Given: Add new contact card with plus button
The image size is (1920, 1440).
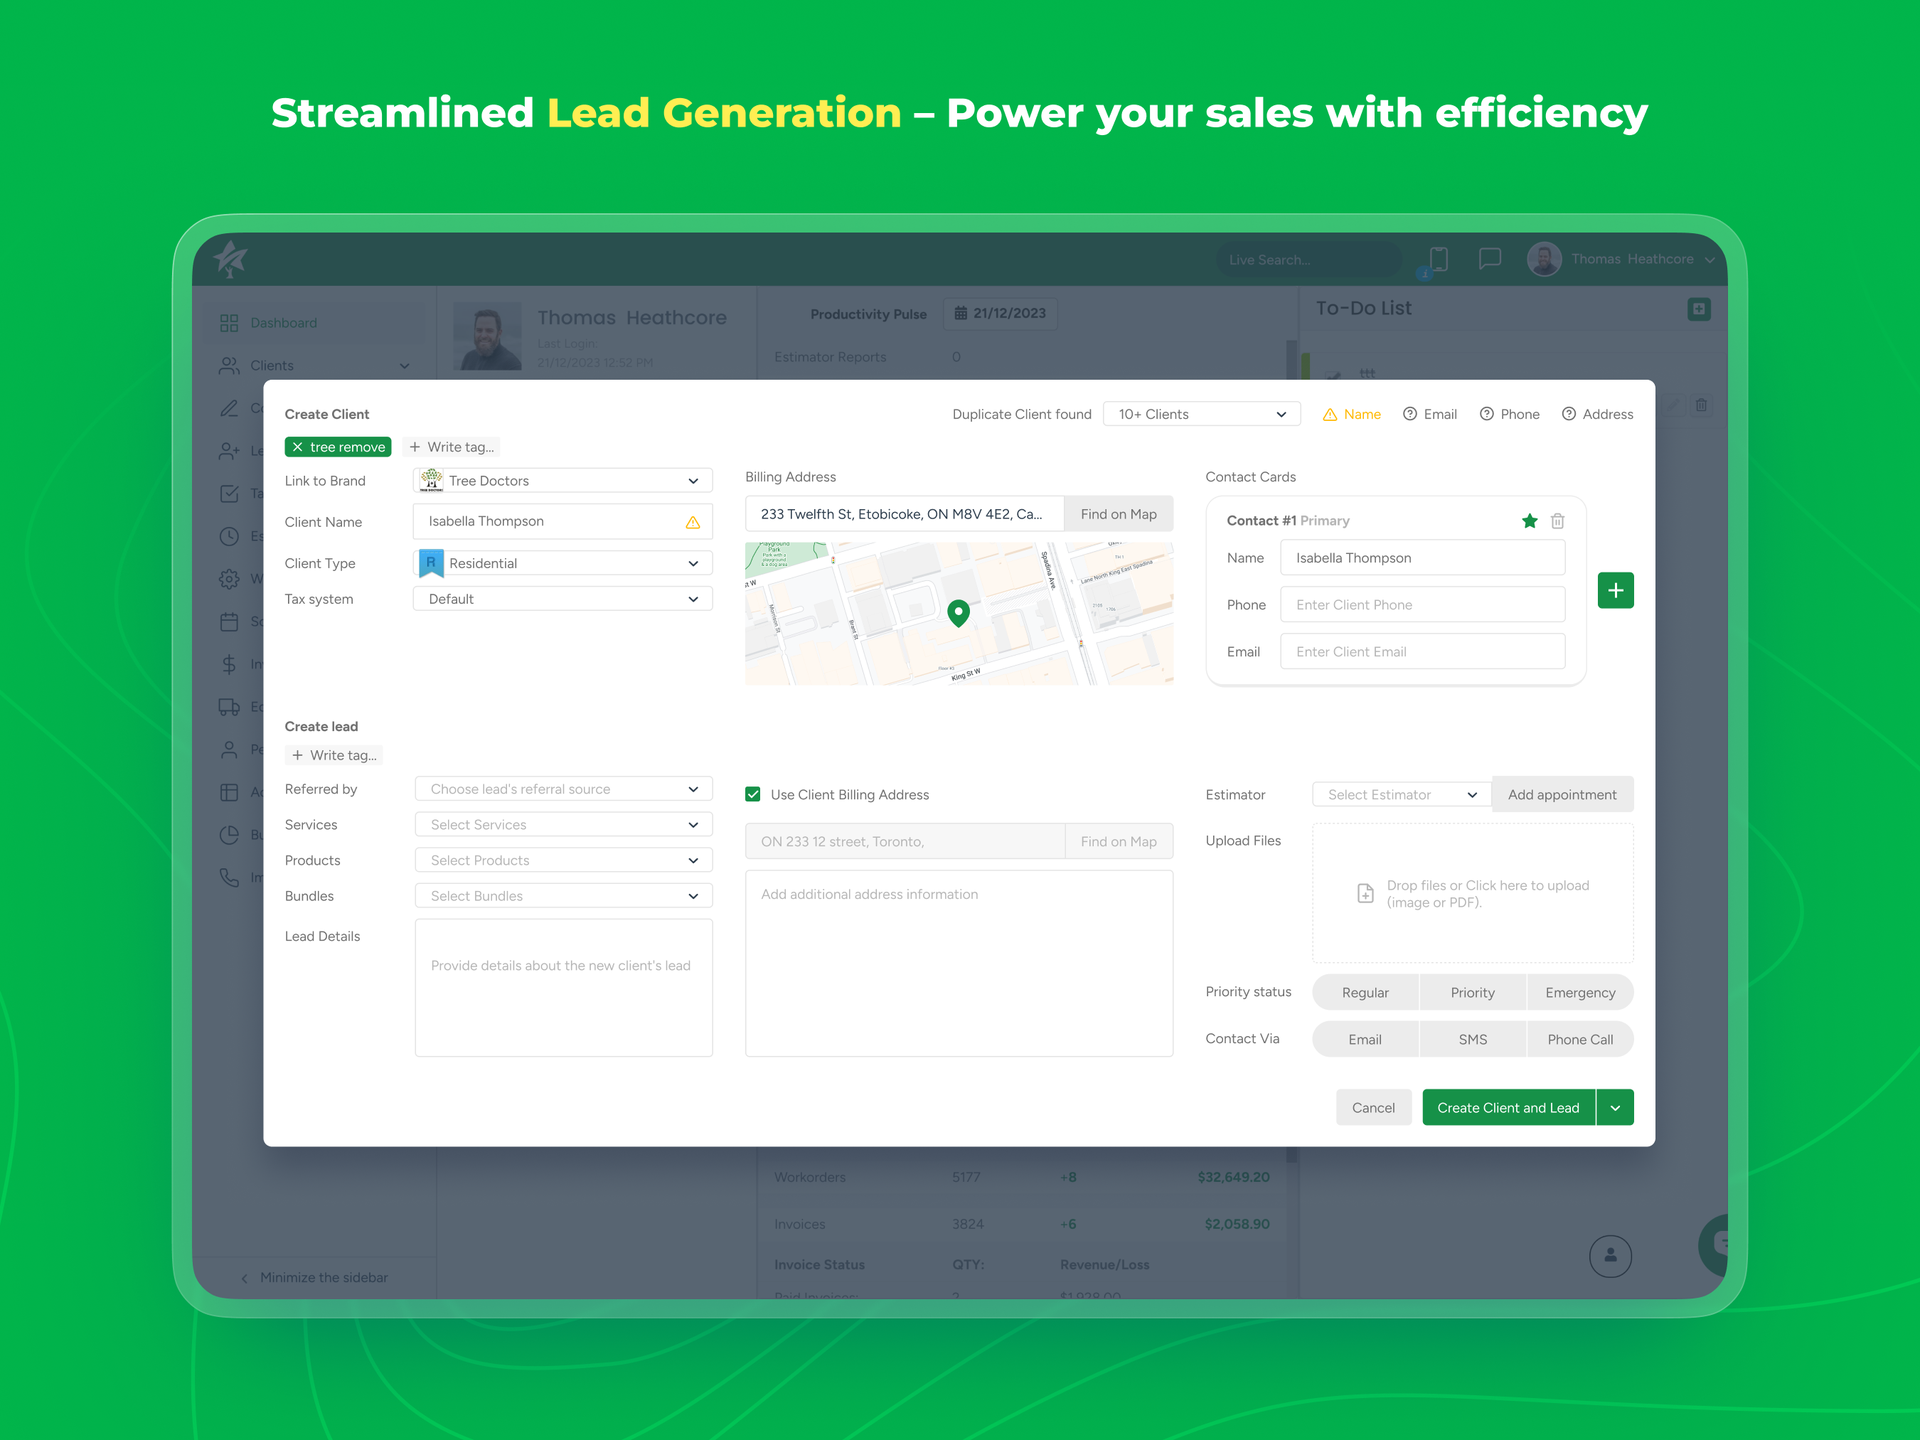Looking at the screenshot, I should point(1615,590).
